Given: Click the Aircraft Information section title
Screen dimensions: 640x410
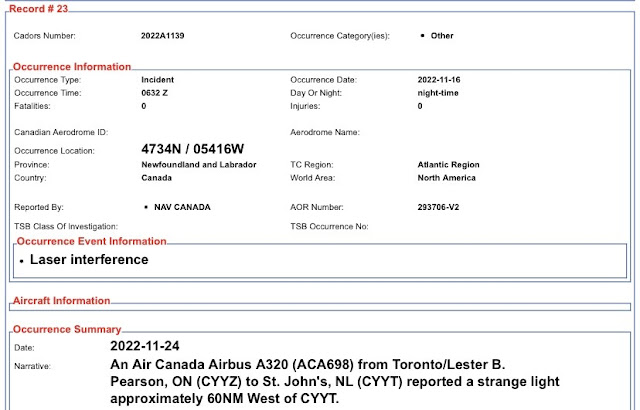Looking at the screenshot, I should point(61,300).
